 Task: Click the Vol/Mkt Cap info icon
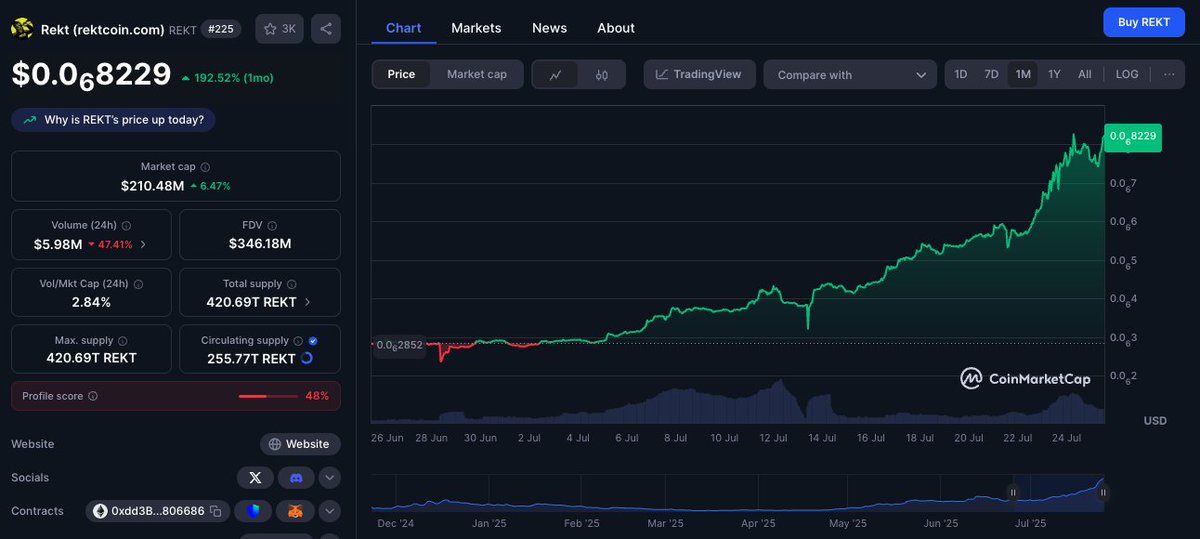(140, 284)
